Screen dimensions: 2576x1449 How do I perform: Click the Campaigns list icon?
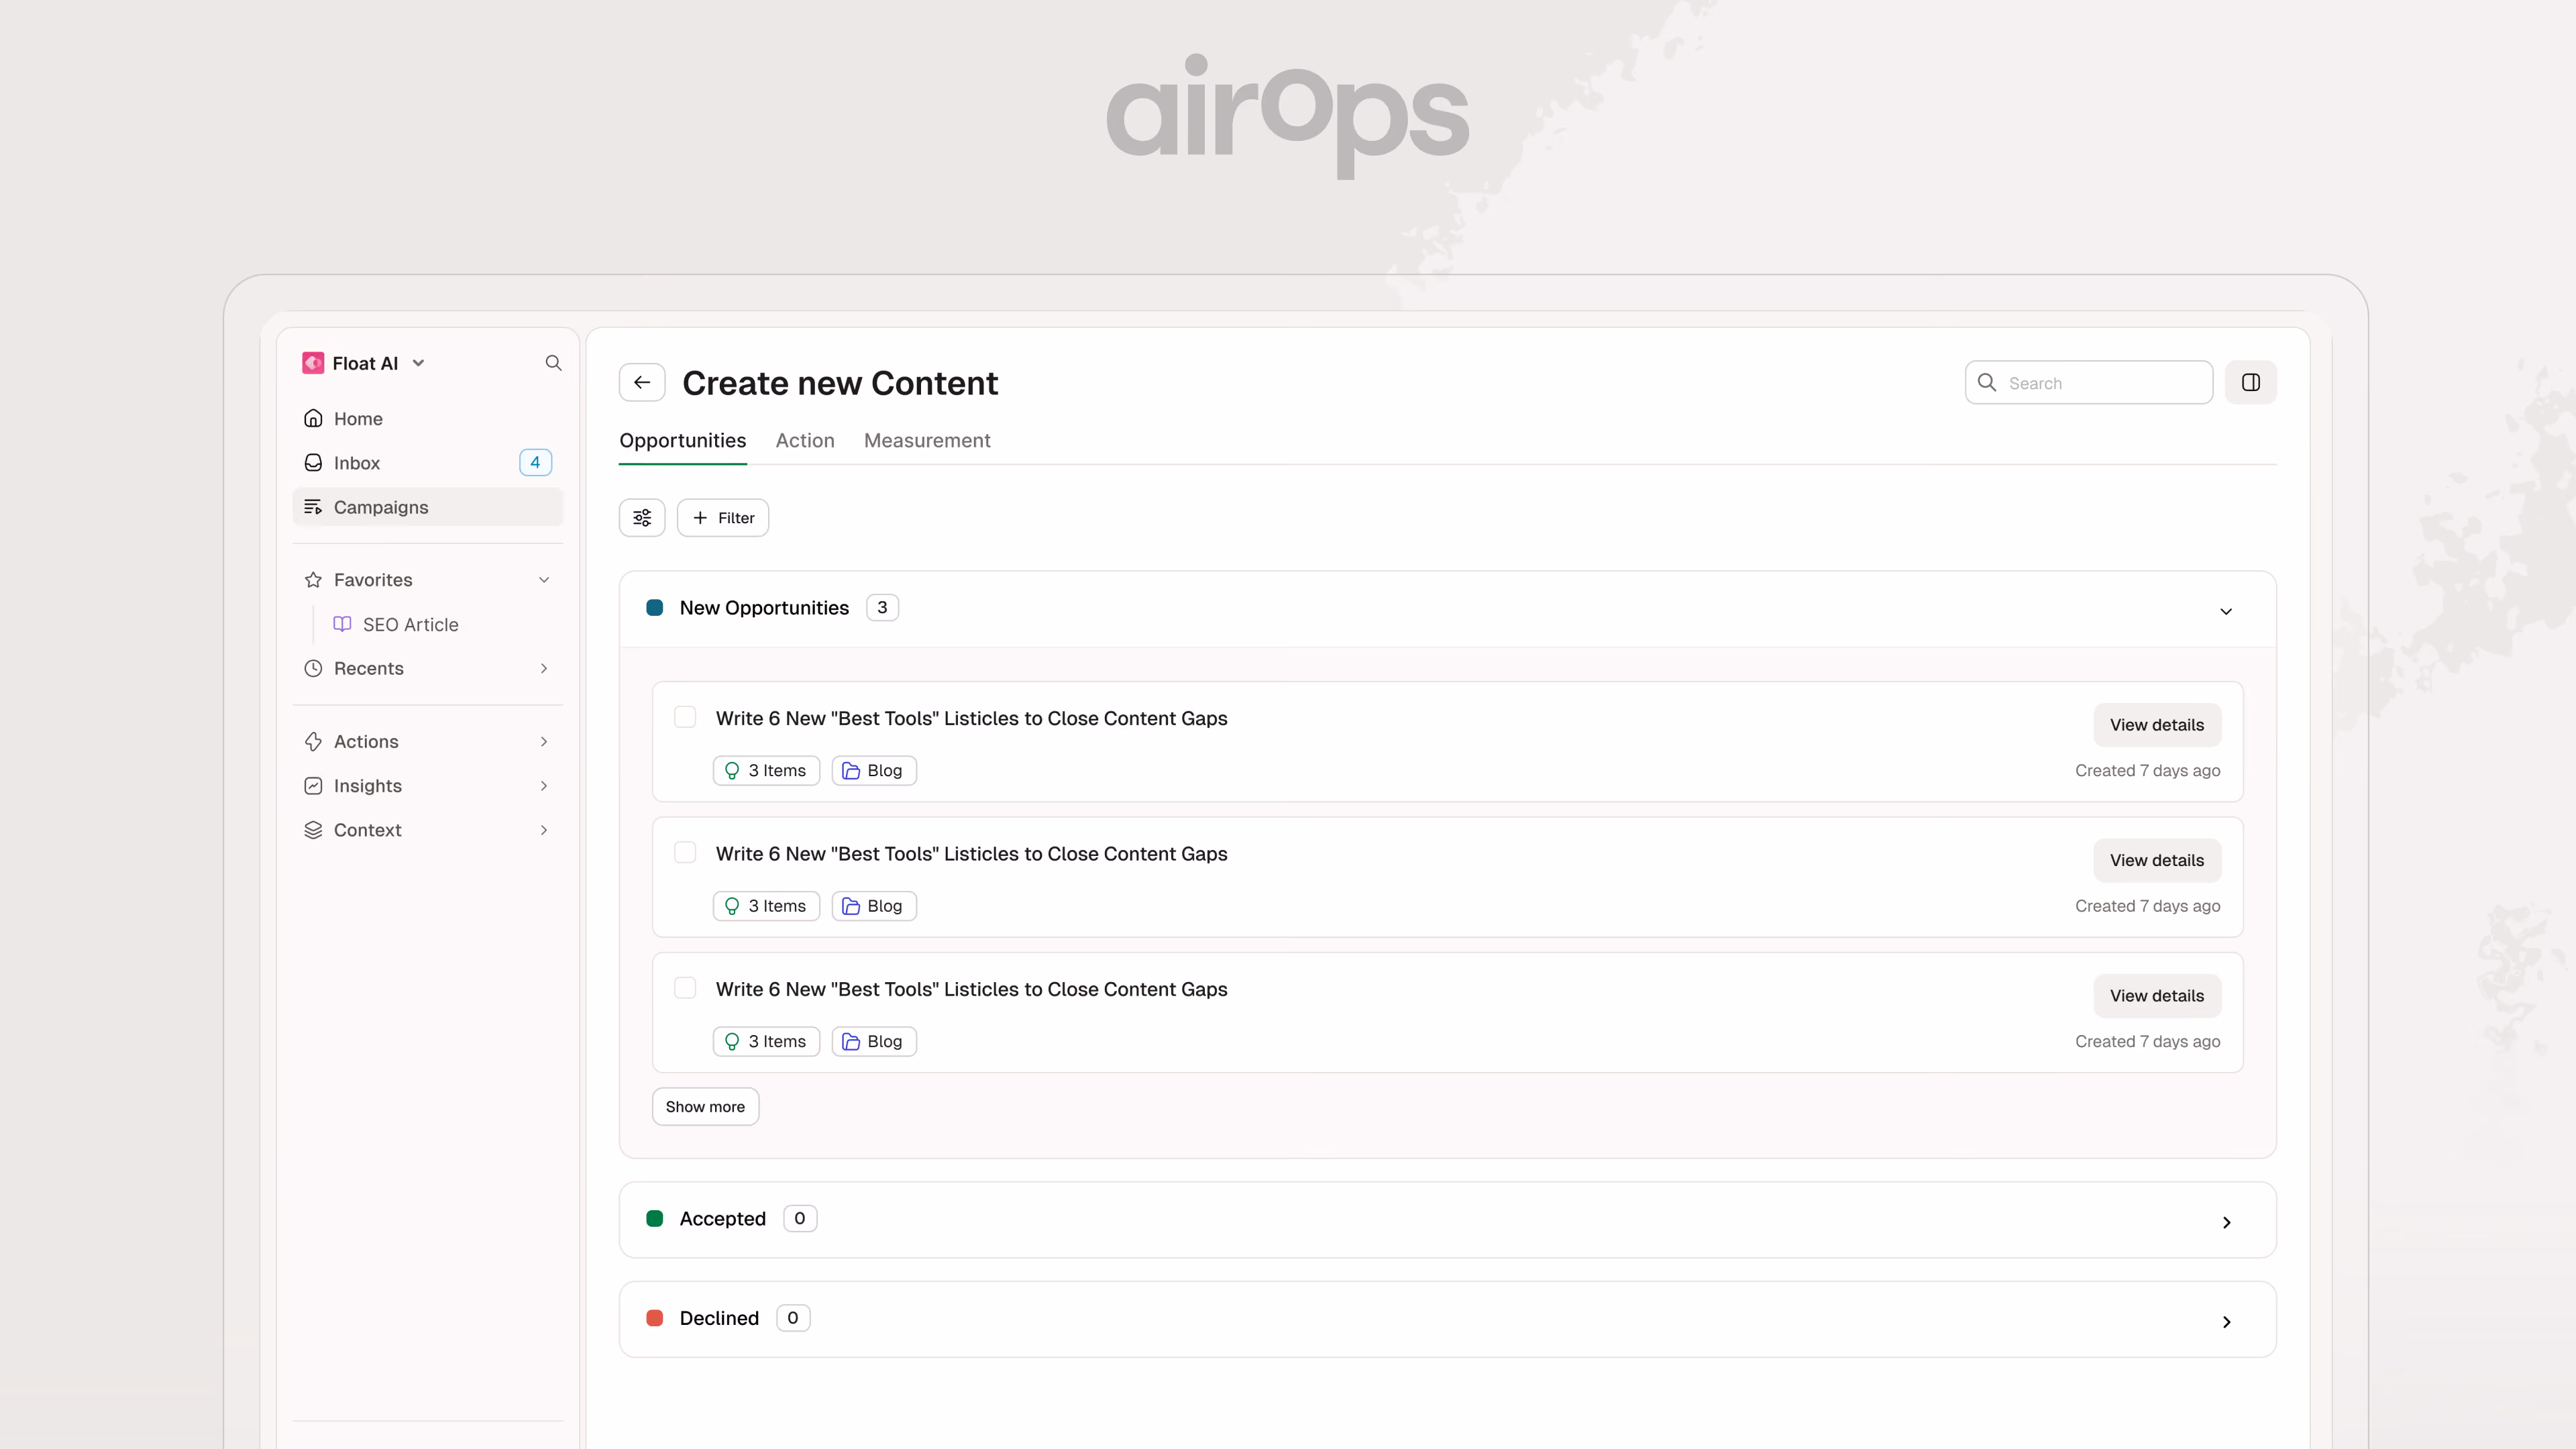pos(313,507)
